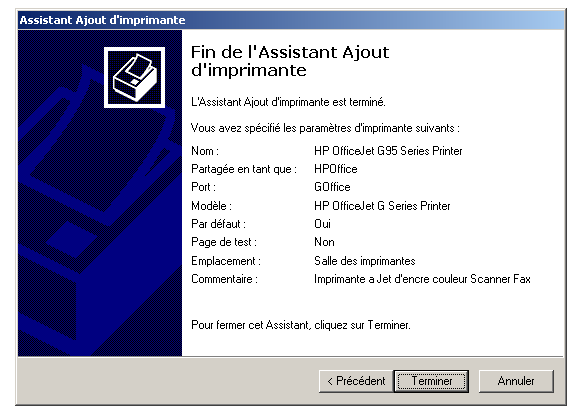
Task: Click the text Pour fermer cet Assistant
Action: [x=250, y=325]
